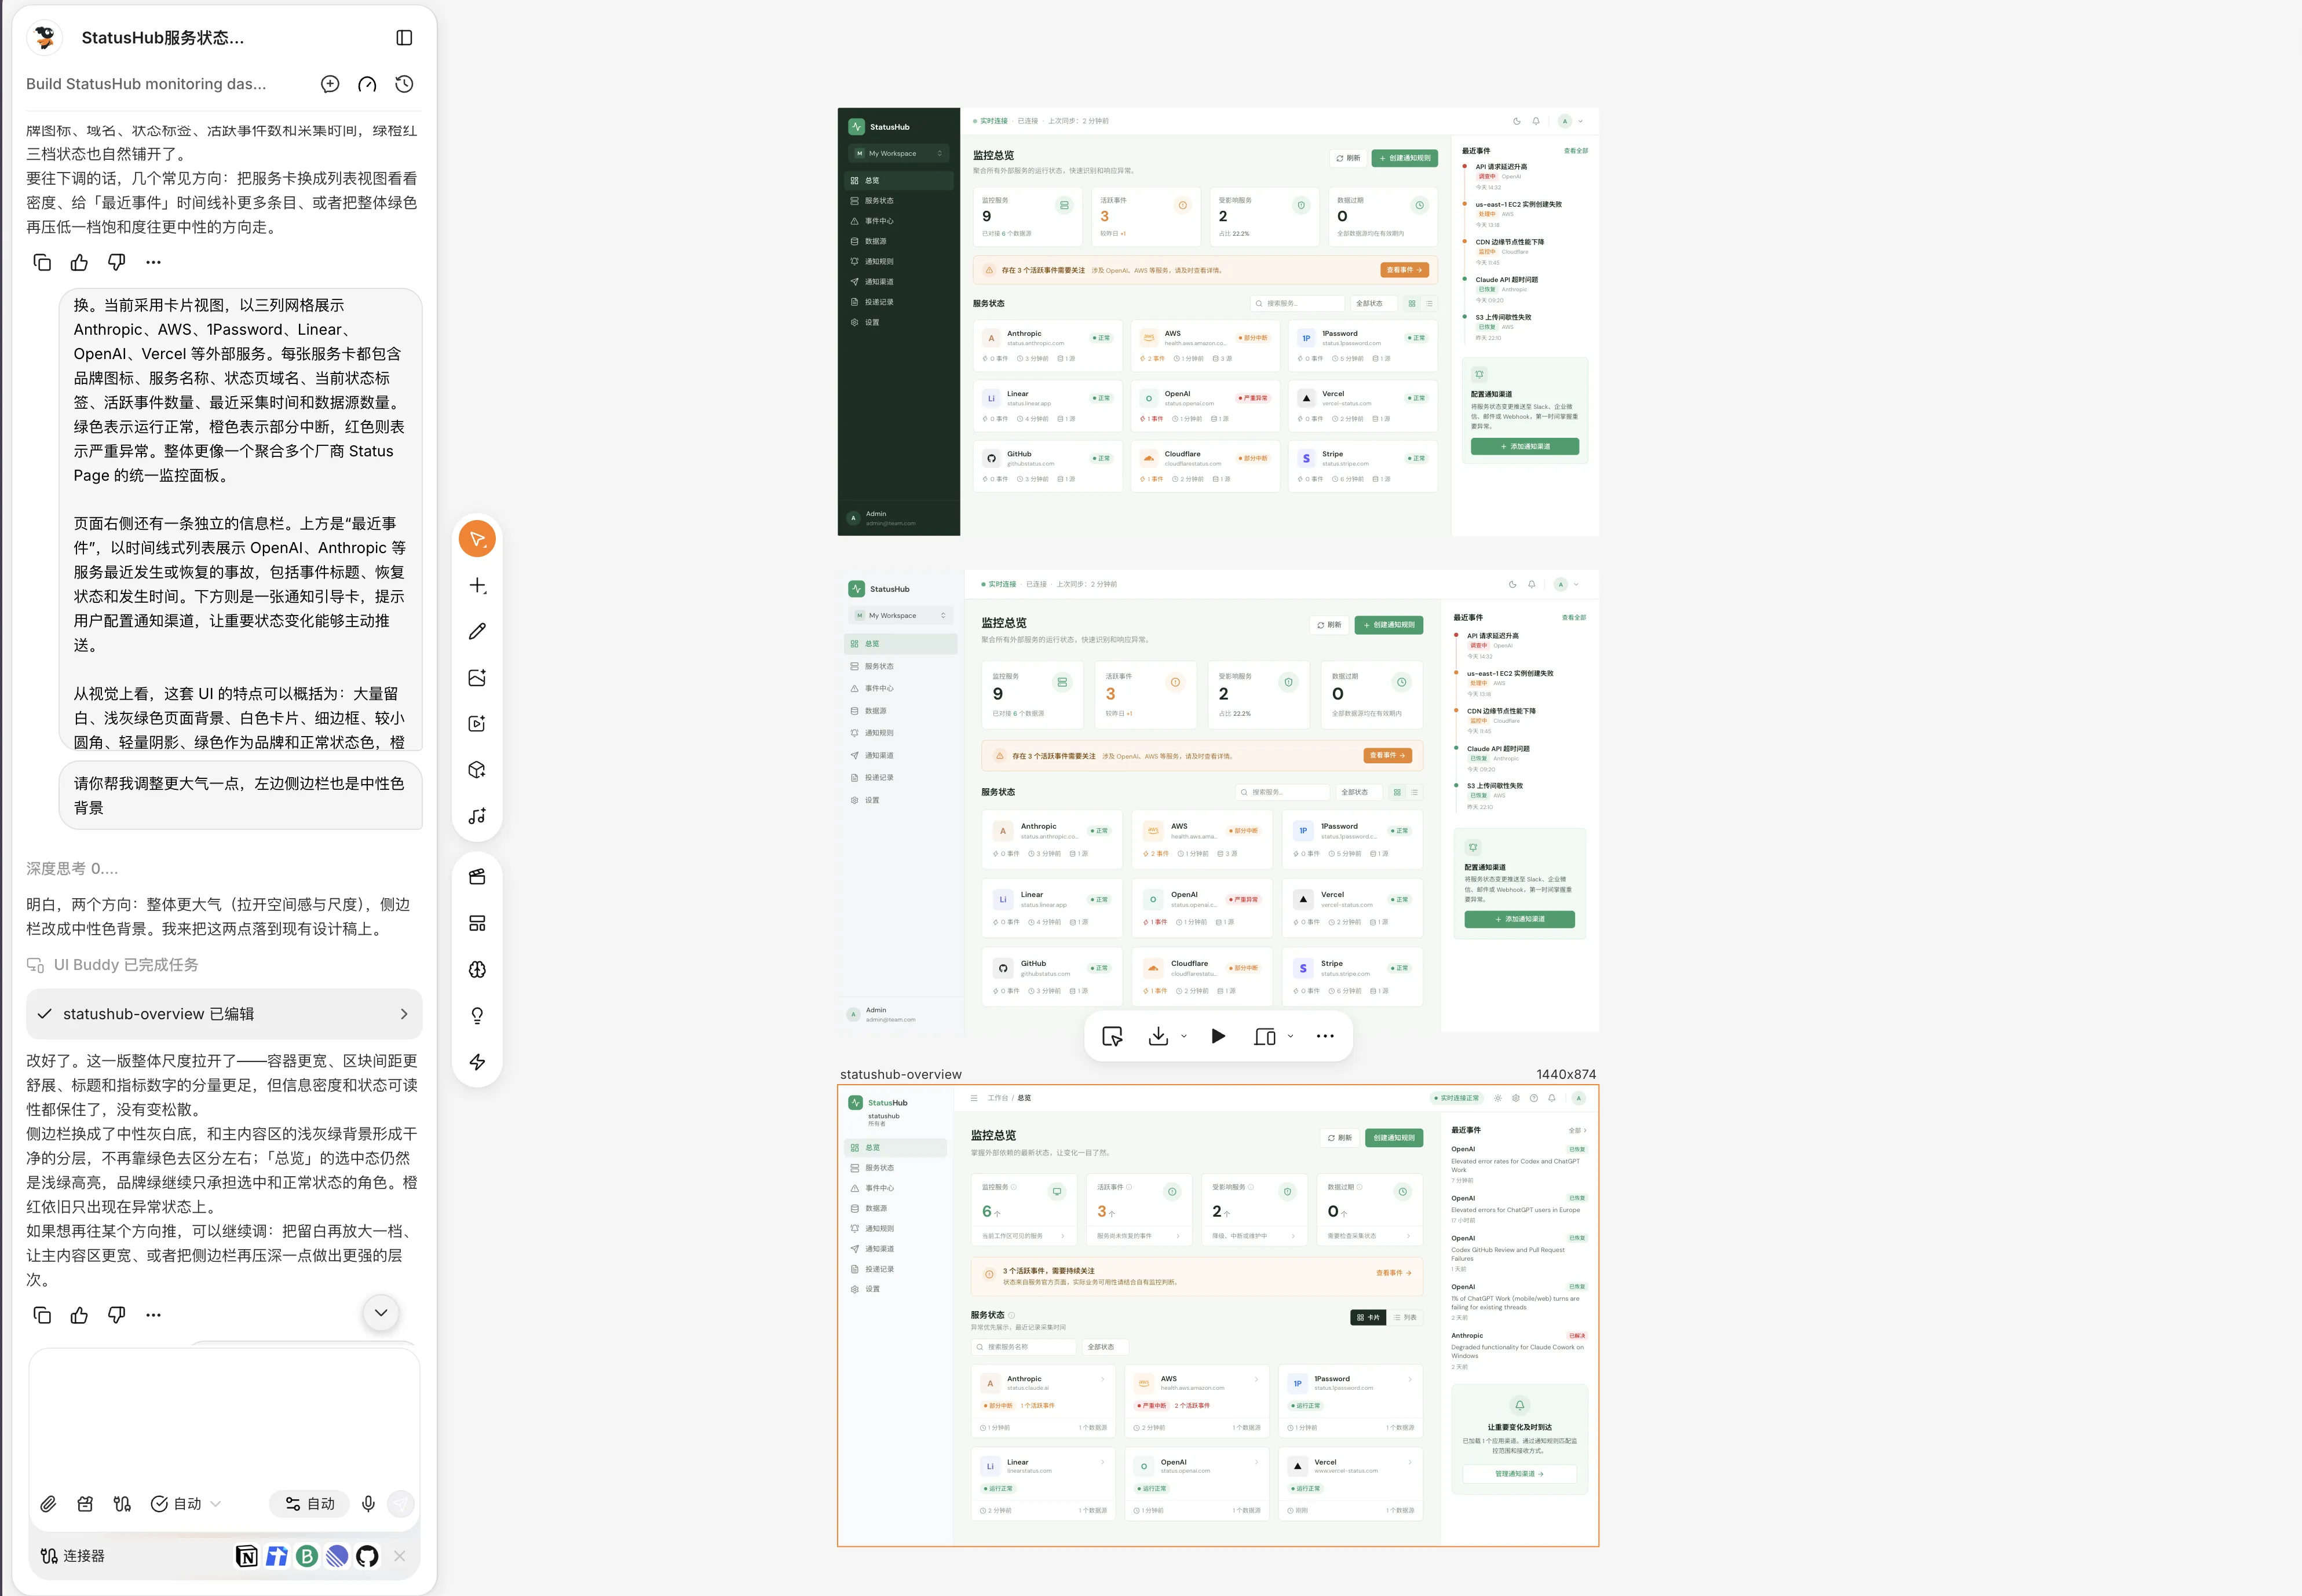This screenshot has width=2302, height=1596.
Task: Toggle the chat sidebar panel icon
Action: click(x=404, y=38)
